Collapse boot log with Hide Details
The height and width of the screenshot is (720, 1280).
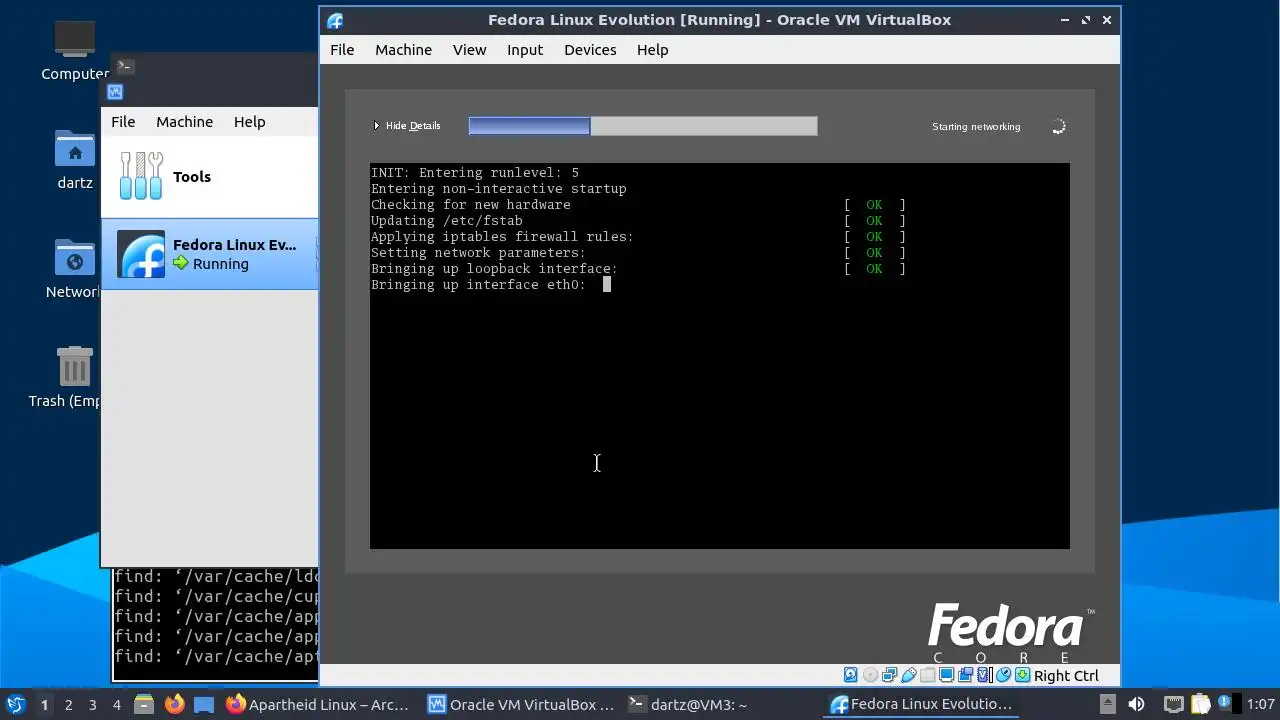click(407, 126)
